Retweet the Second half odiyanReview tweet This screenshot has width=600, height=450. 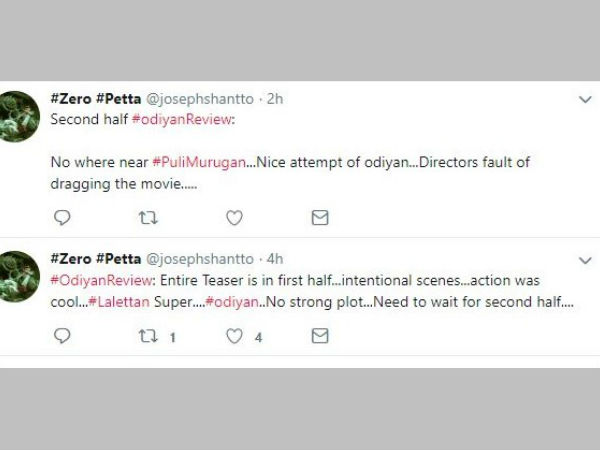[x=147, y=217]
